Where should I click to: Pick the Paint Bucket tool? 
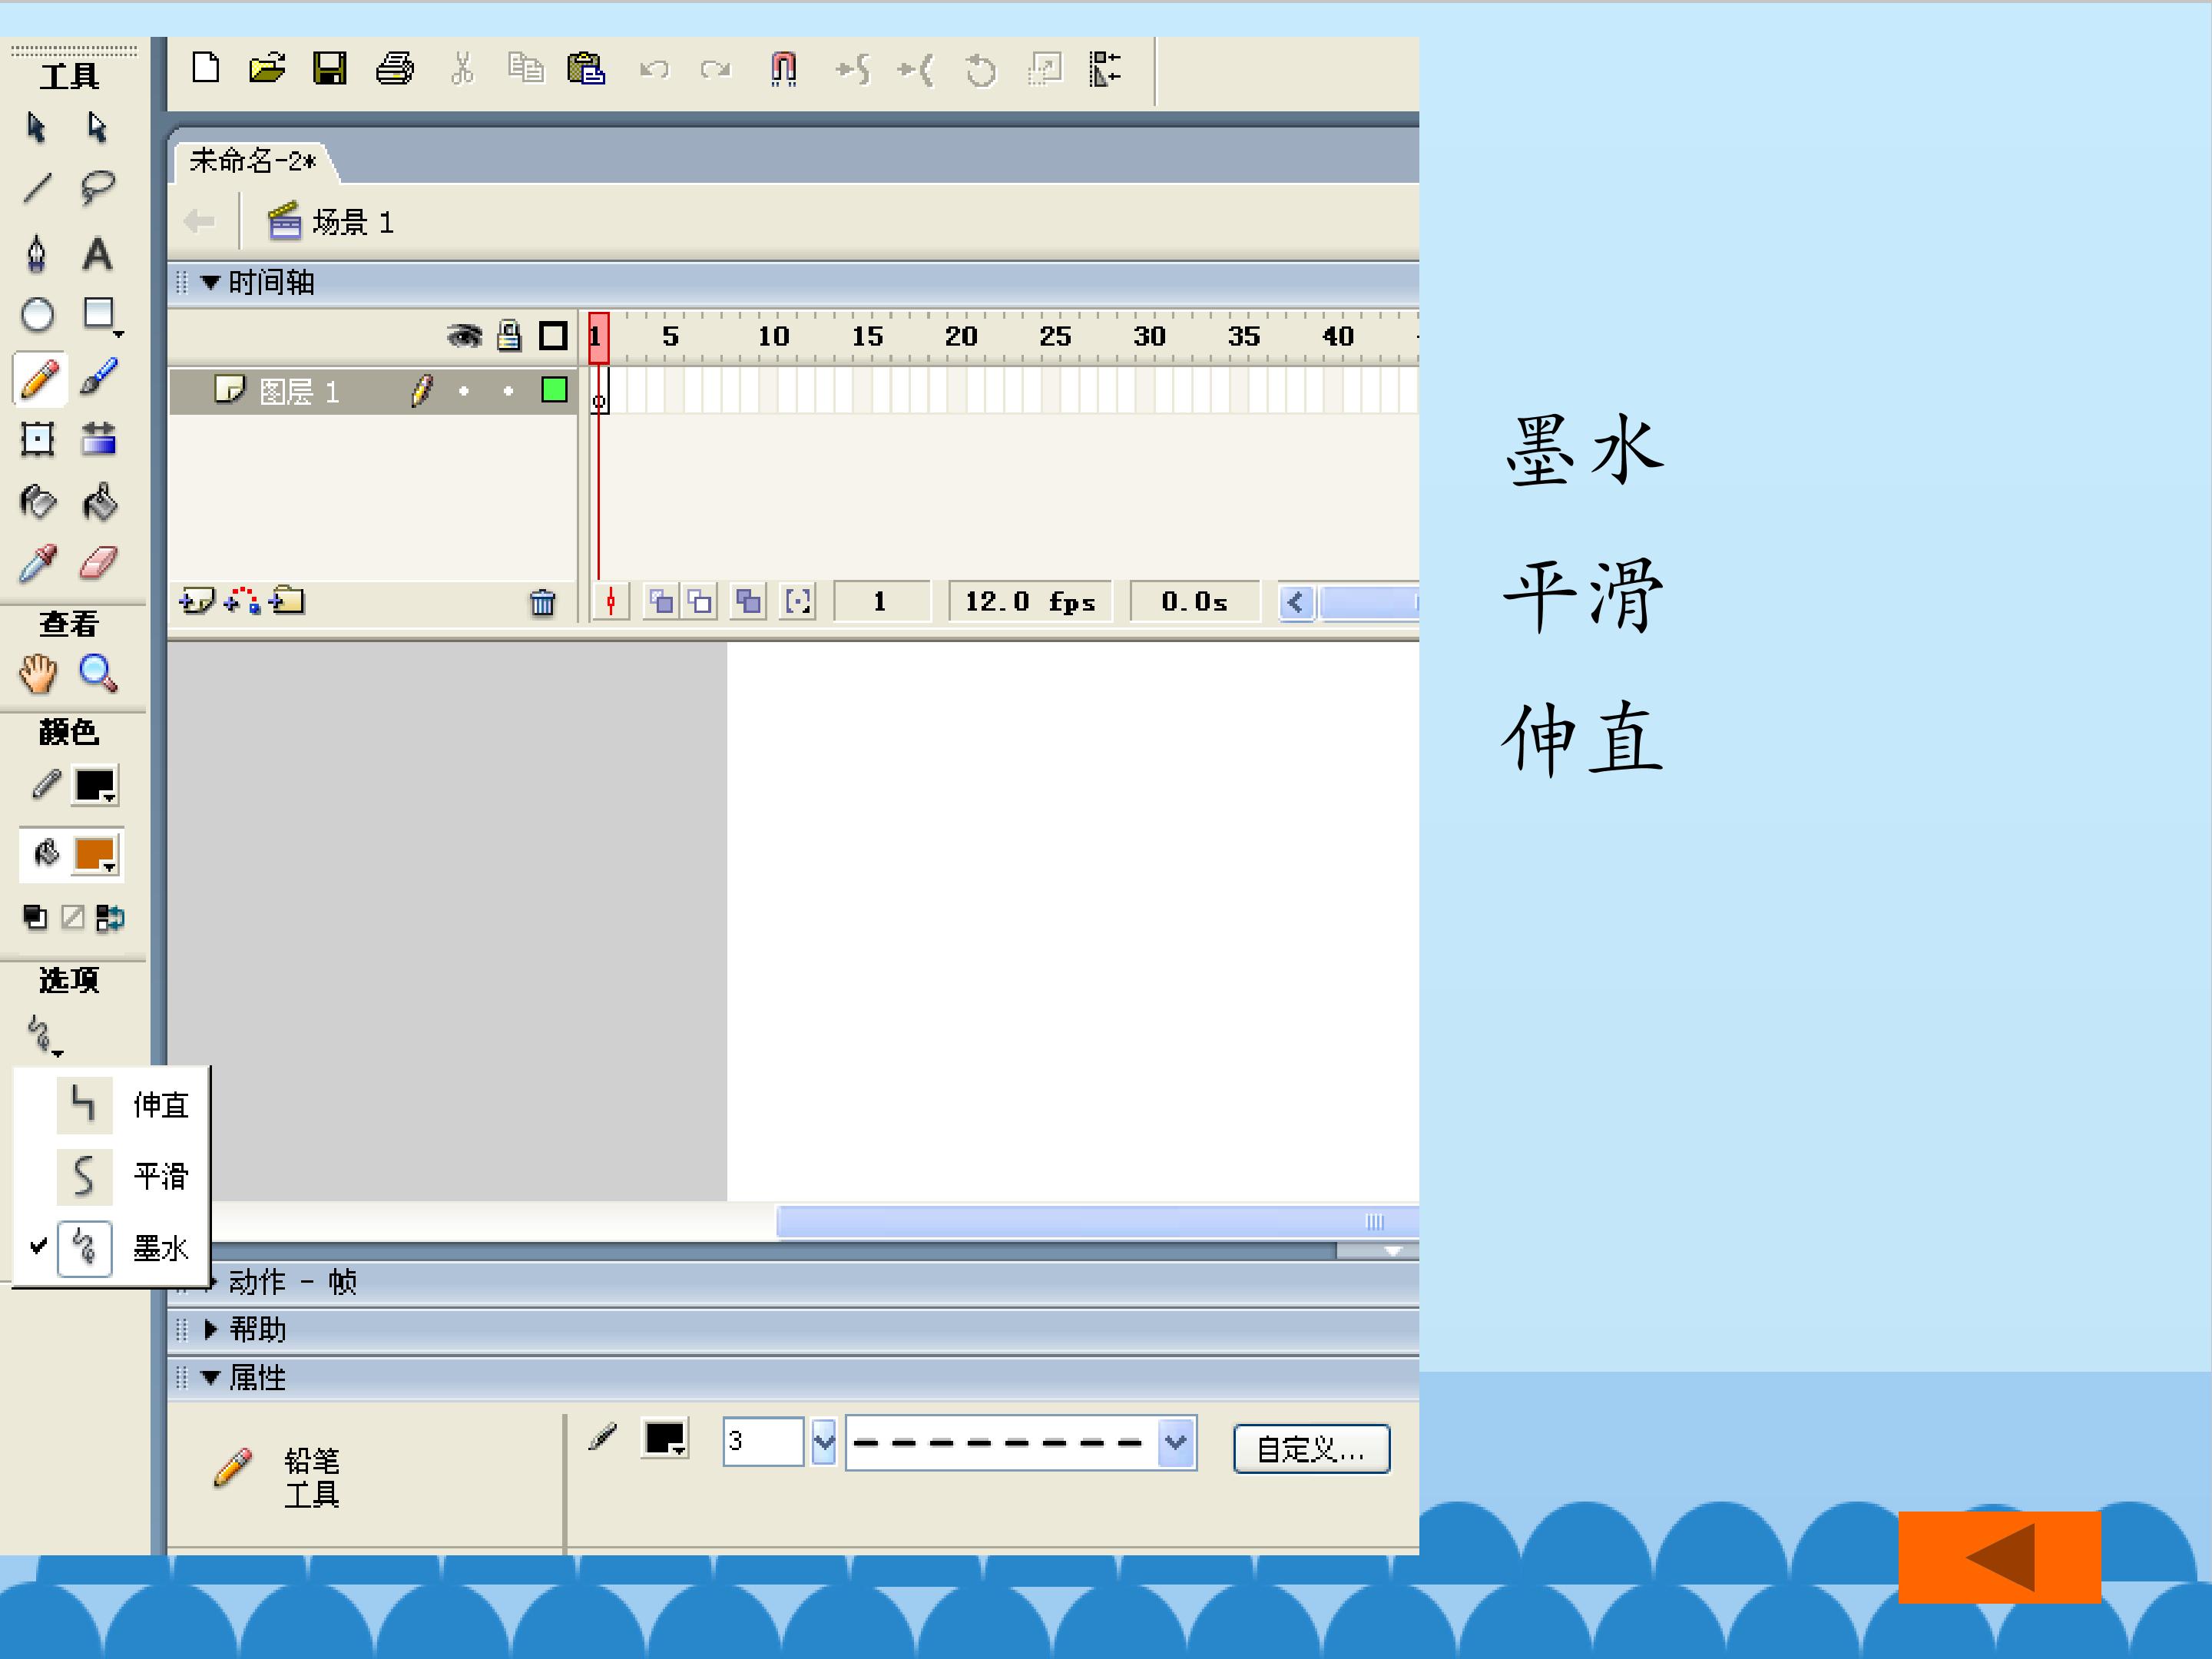pos(99,502)
